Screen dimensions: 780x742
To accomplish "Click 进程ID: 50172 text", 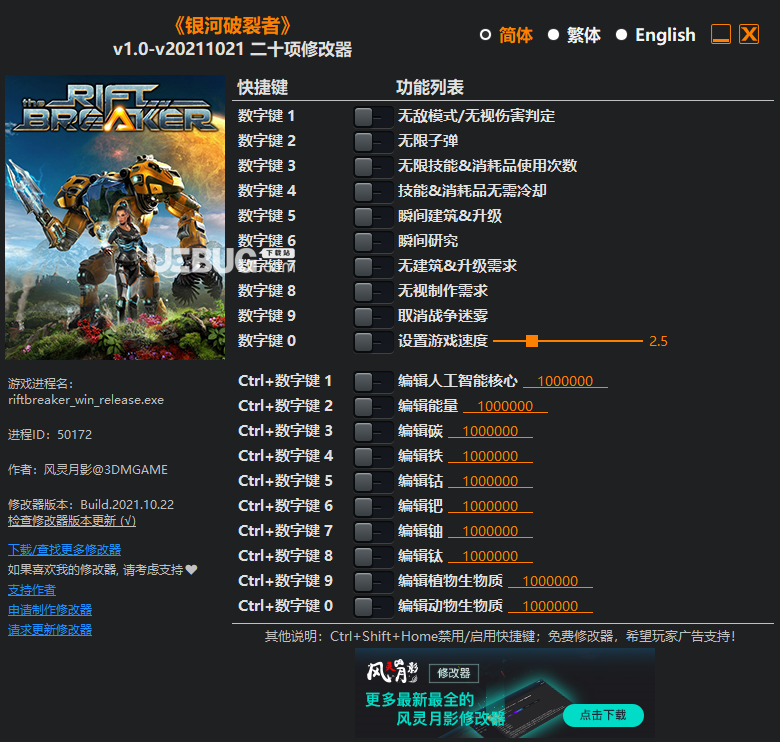I will 50,435.
